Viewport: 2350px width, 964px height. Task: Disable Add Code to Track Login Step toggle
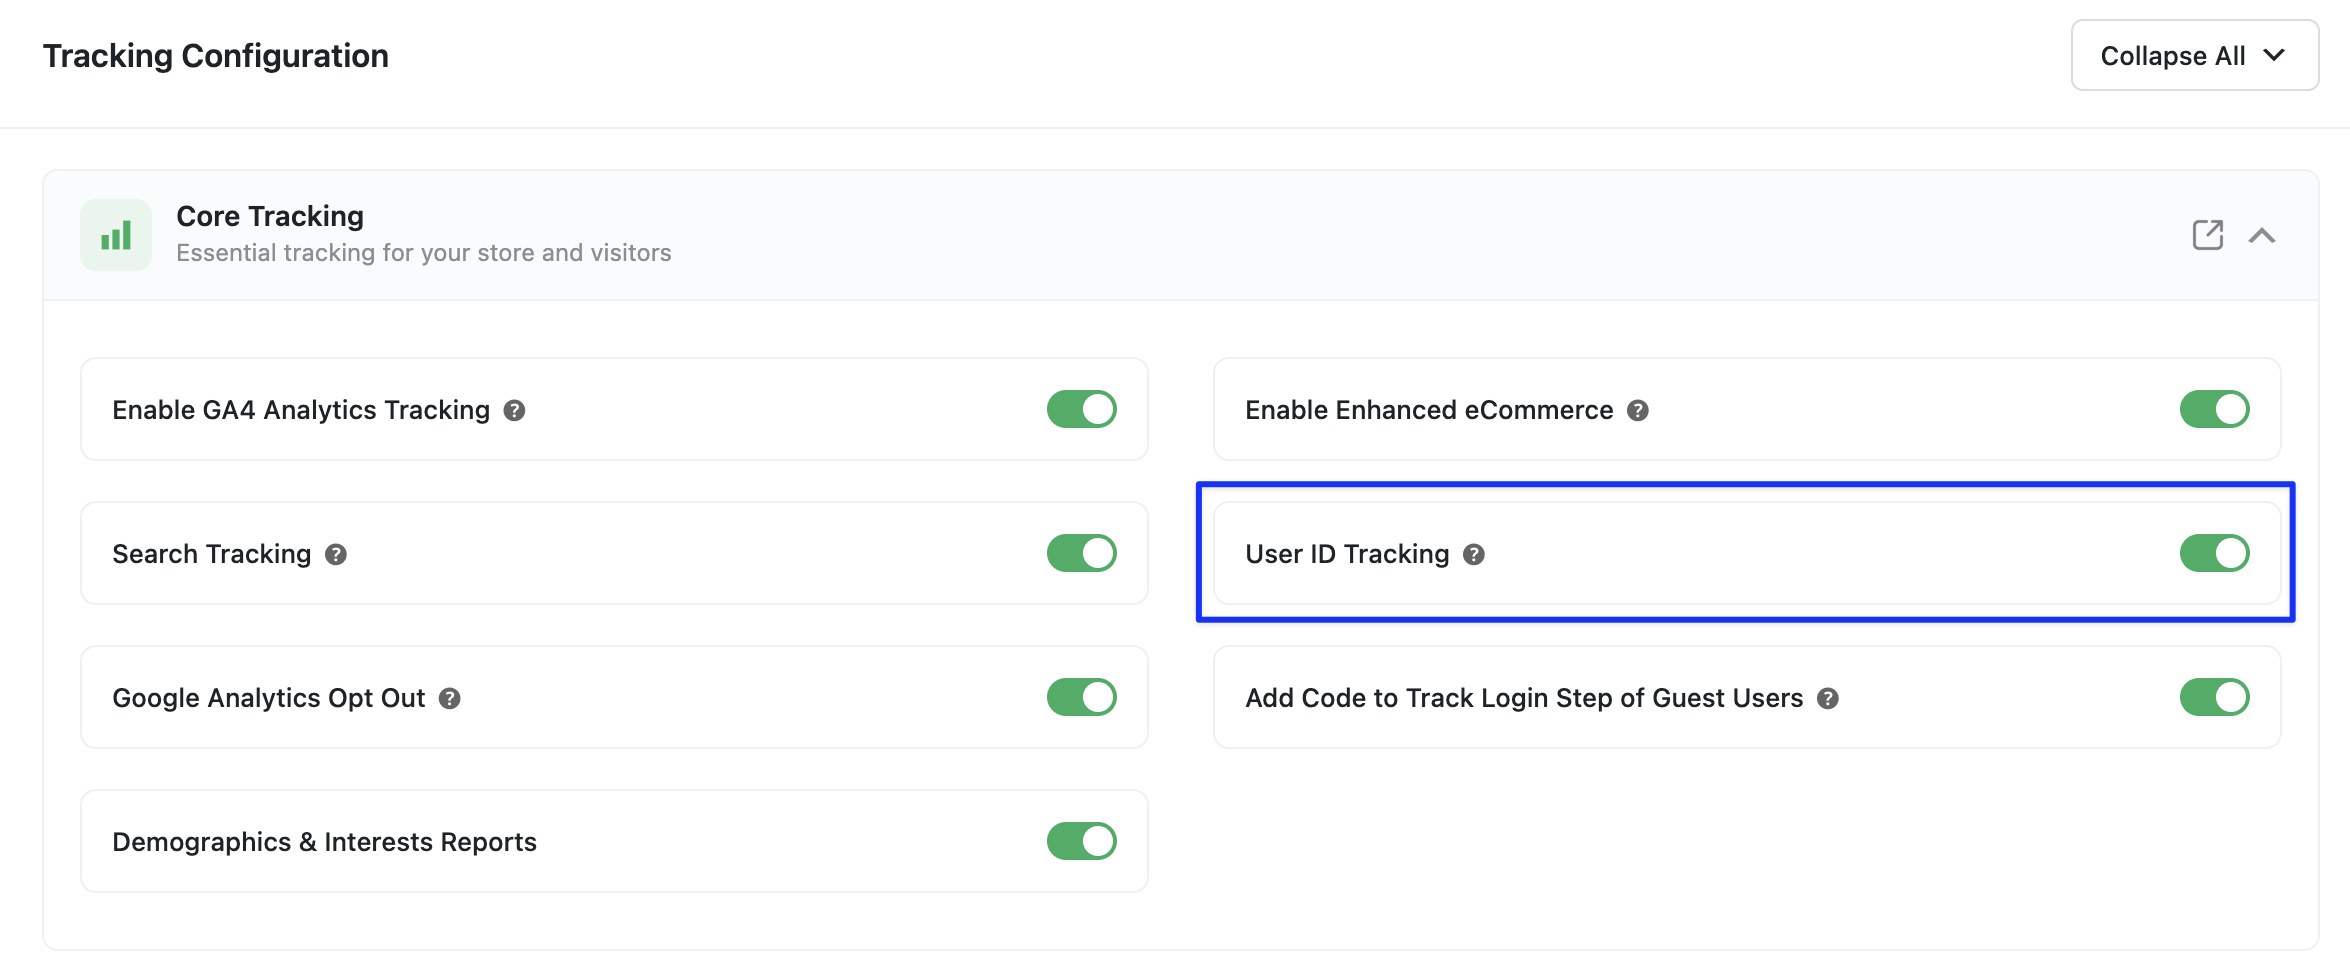tap(2215, 697)
